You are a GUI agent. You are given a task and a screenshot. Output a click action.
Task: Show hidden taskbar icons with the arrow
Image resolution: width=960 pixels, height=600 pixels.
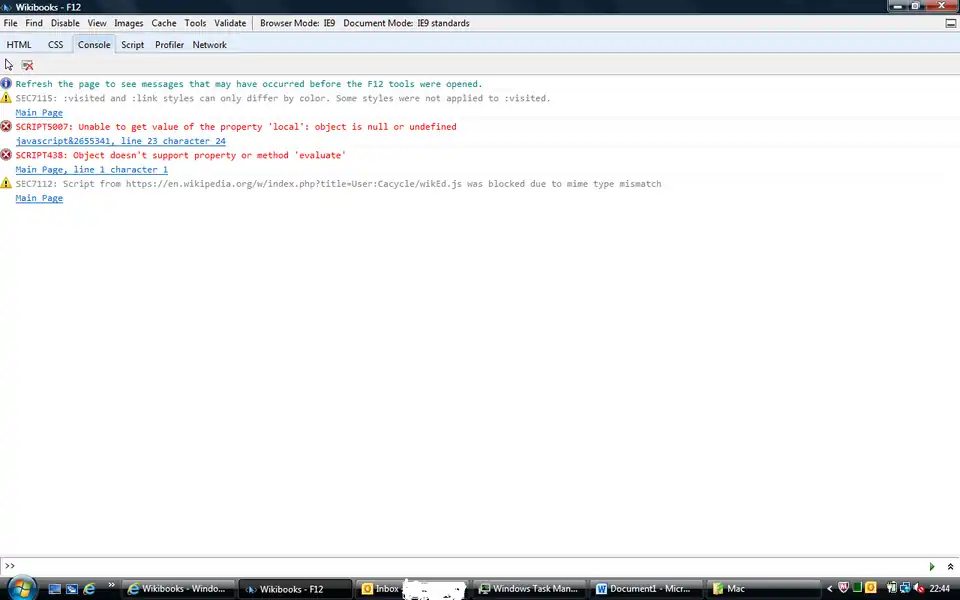pyautogui.click(x=829, y=588)
